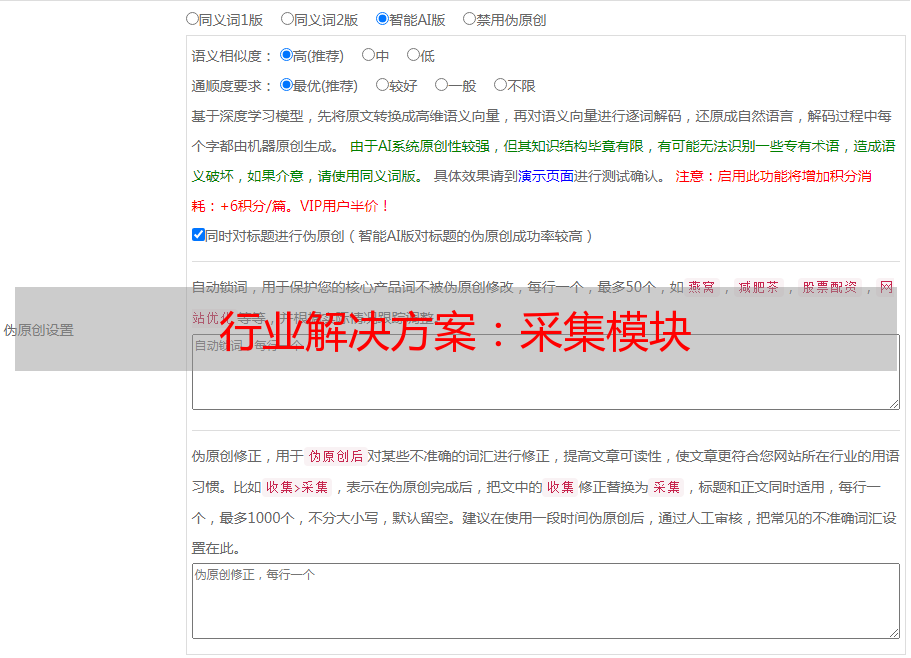This screenshot has width=911, height=658.
Task: Set 通顺度要求 to 最优(推荐)
Action: (x=286, y=85)
